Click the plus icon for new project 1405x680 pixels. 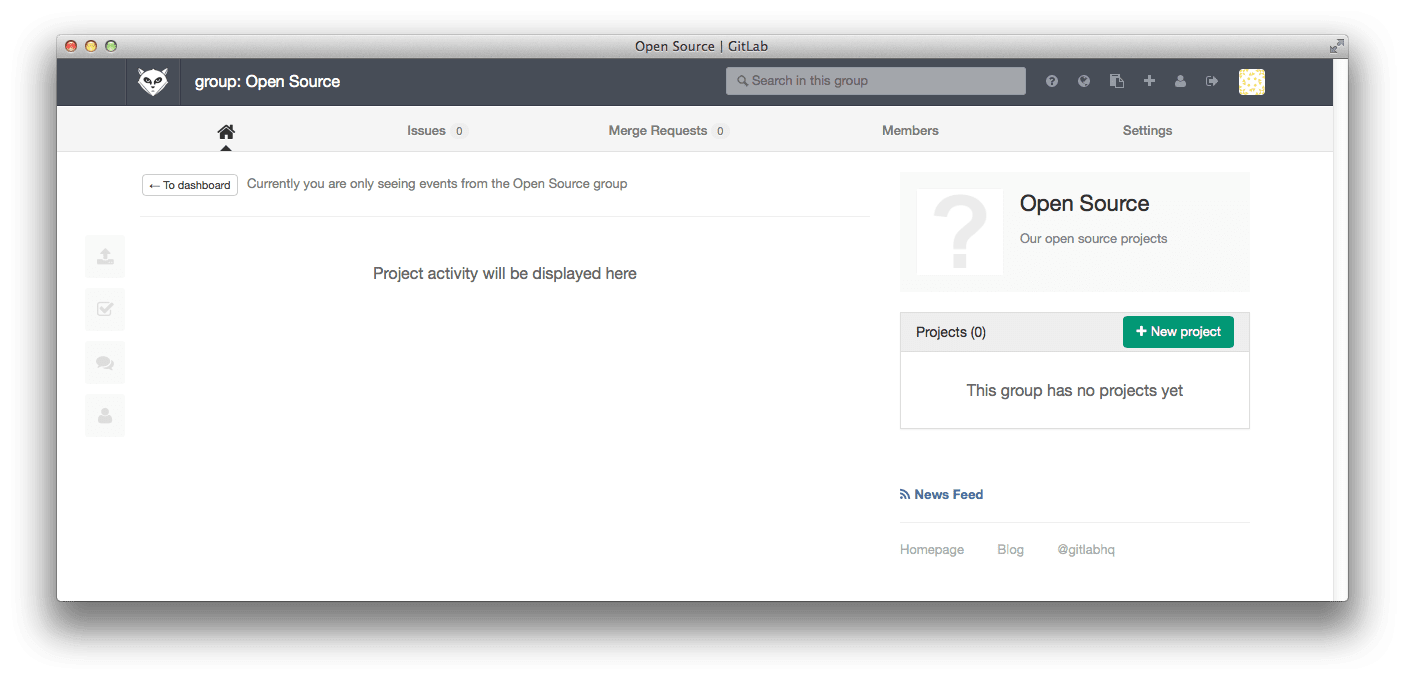[1149, 81]
